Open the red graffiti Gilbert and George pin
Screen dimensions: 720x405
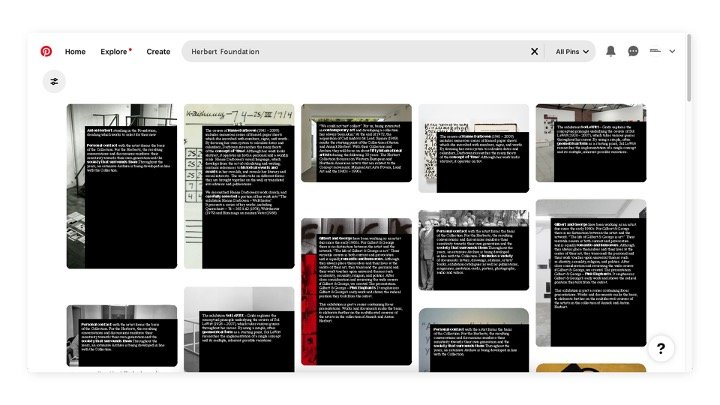(x=356, y=292)
